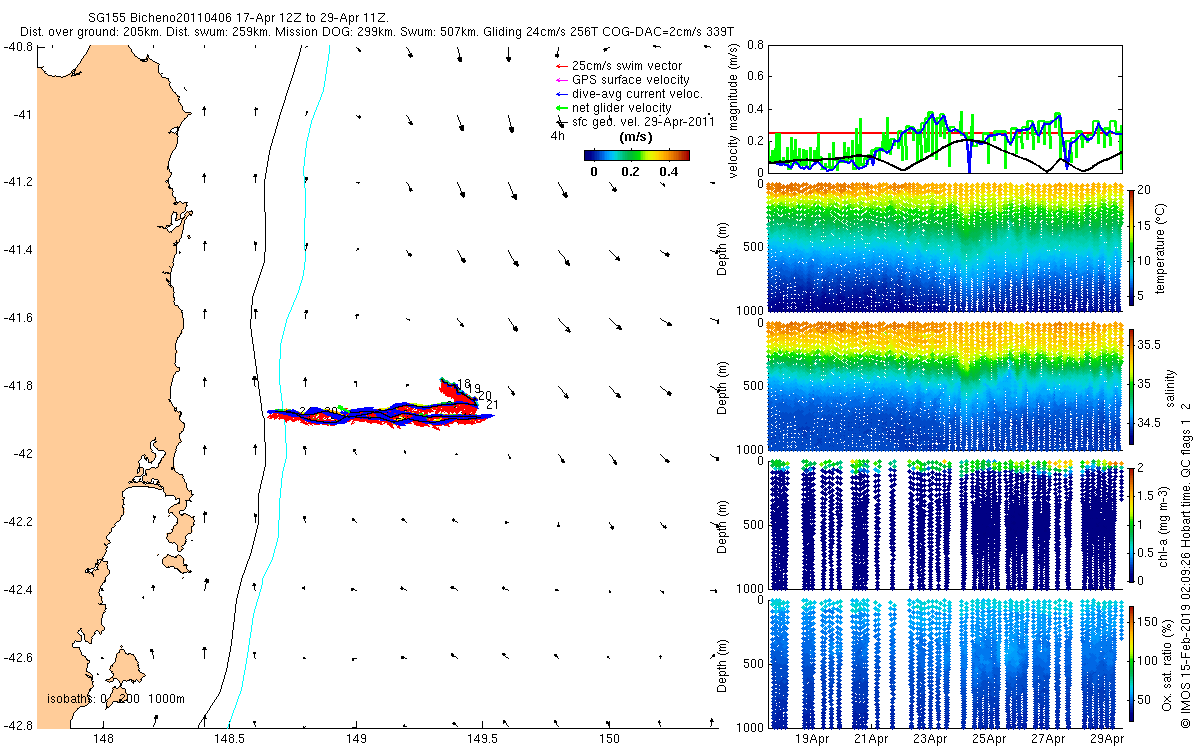The width and height of the screenshot is (1200, 750).
Task: Click the '0.8' velocity magnitude axis tick
Action: click(x=755, y=46)
